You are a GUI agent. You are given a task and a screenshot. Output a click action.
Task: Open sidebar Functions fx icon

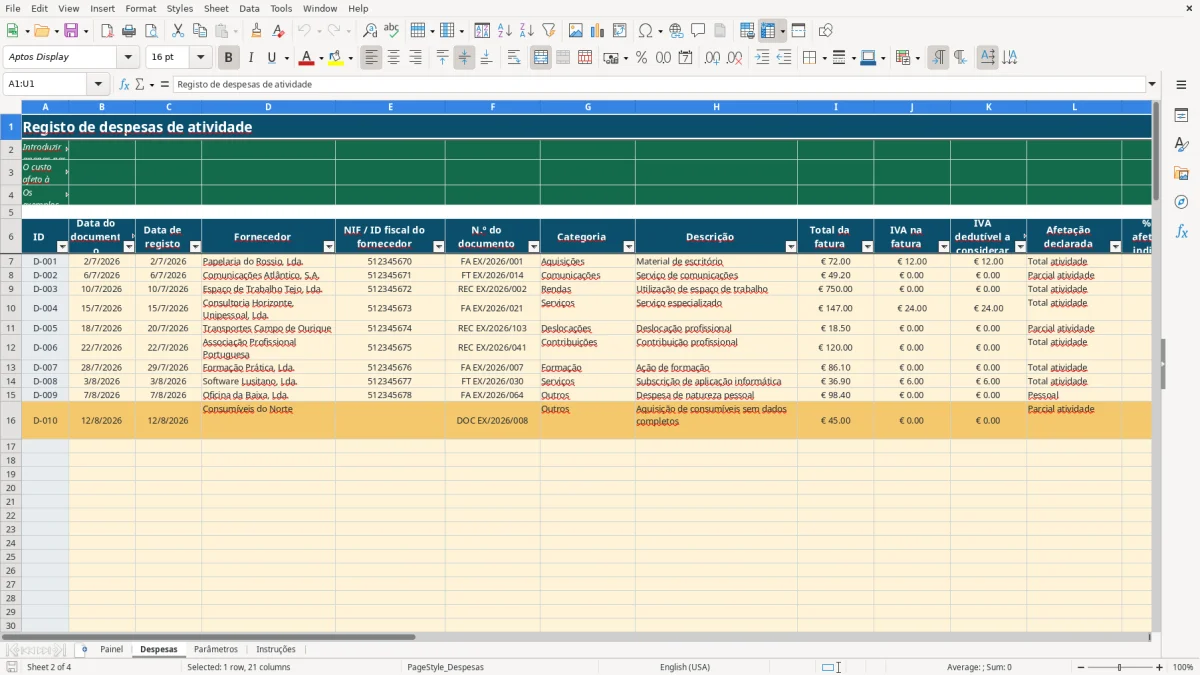(1181, 231)
